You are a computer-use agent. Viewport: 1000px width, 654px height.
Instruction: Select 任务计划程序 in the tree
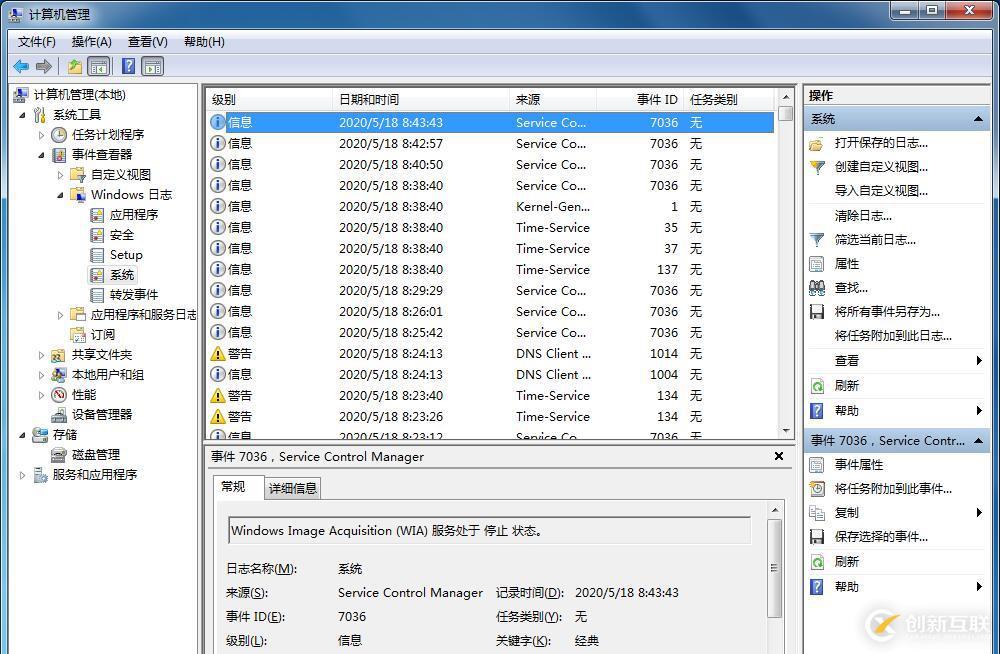click(x=108, y=135)
